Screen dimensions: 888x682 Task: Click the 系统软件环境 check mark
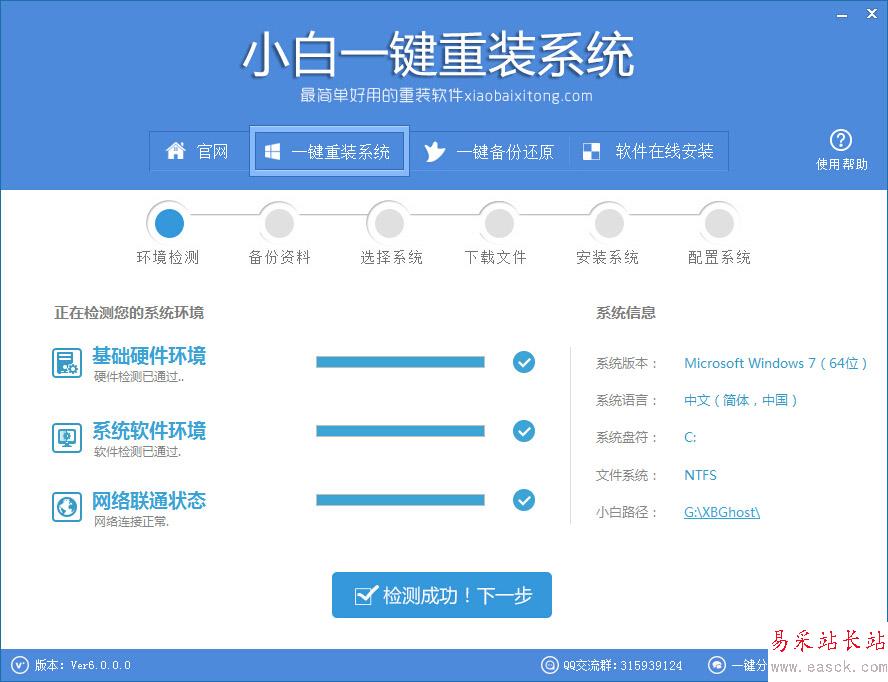point(524,431)
